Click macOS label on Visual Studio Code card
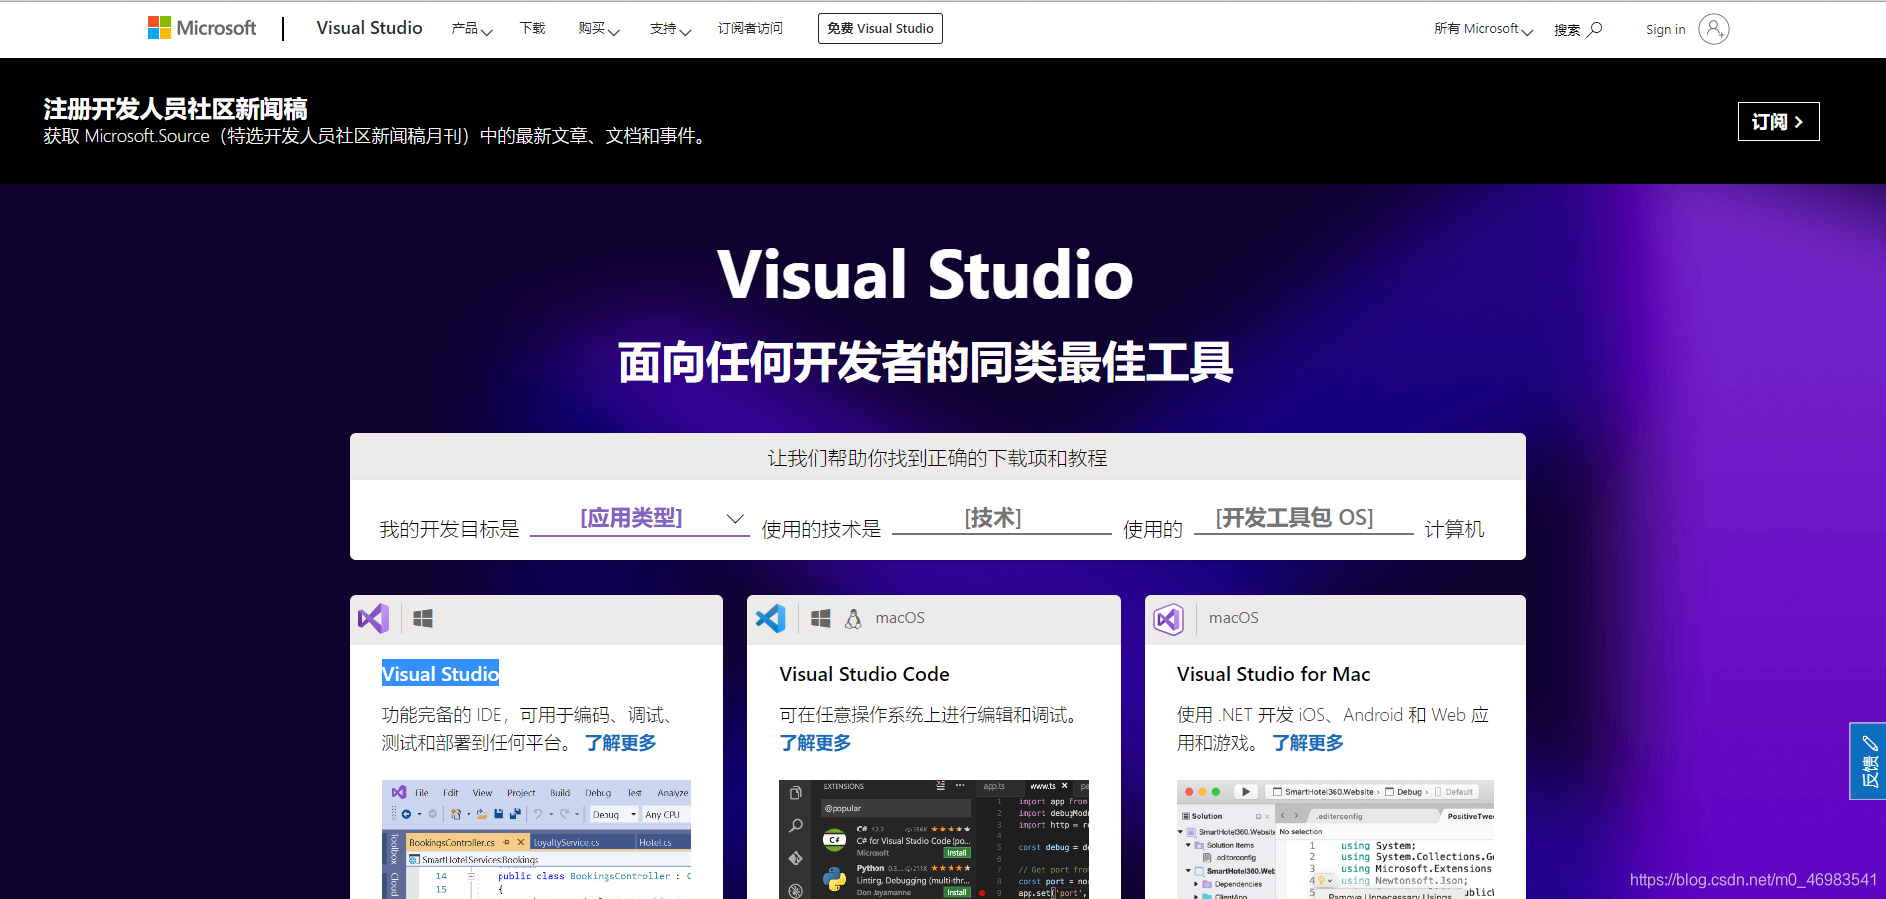The width and height of the screenshot is (1886, 899). click(900, 618)
